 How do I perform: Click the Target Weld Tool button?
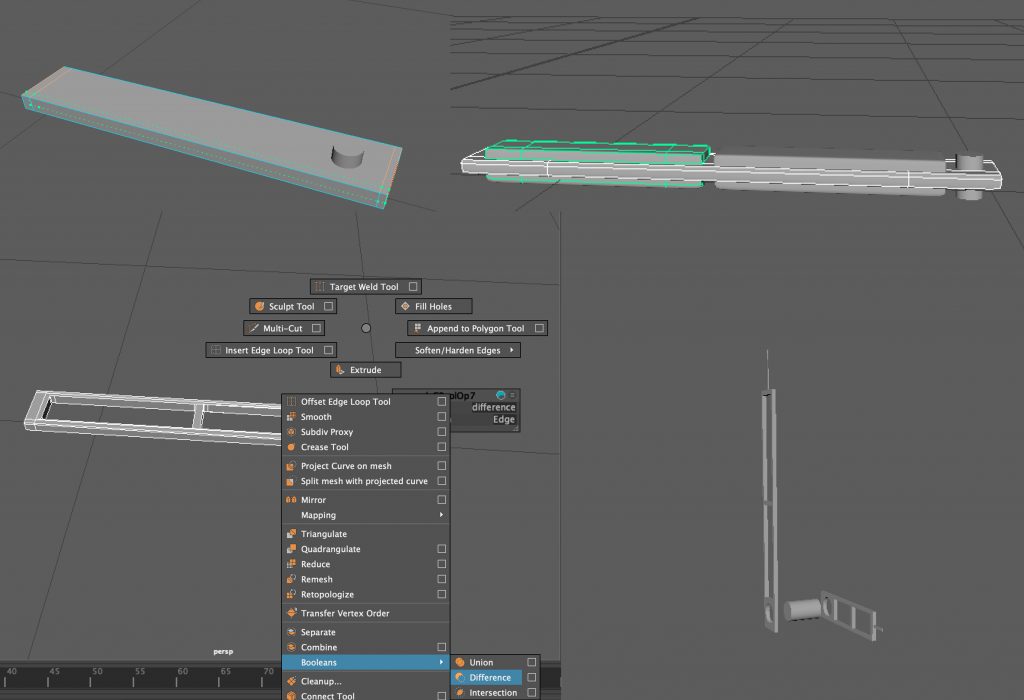click(366, 287)
